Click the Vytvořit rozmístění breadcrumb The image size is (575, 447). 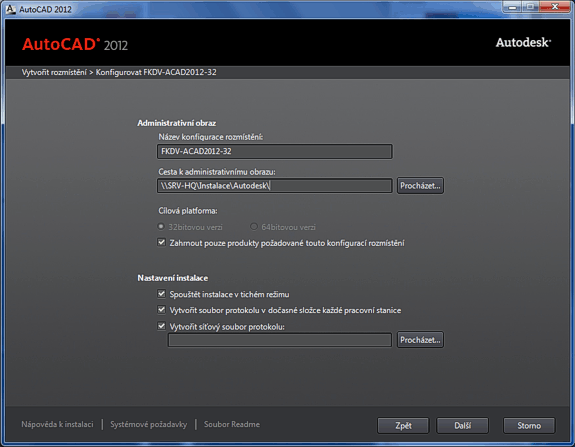tap(54, 72)
